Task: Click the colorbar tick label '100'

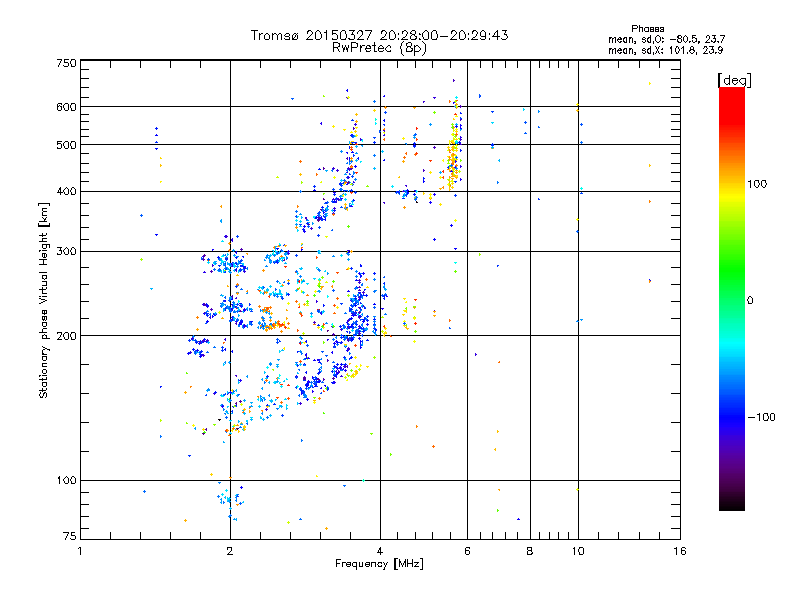Action: [x=757, y=184]
